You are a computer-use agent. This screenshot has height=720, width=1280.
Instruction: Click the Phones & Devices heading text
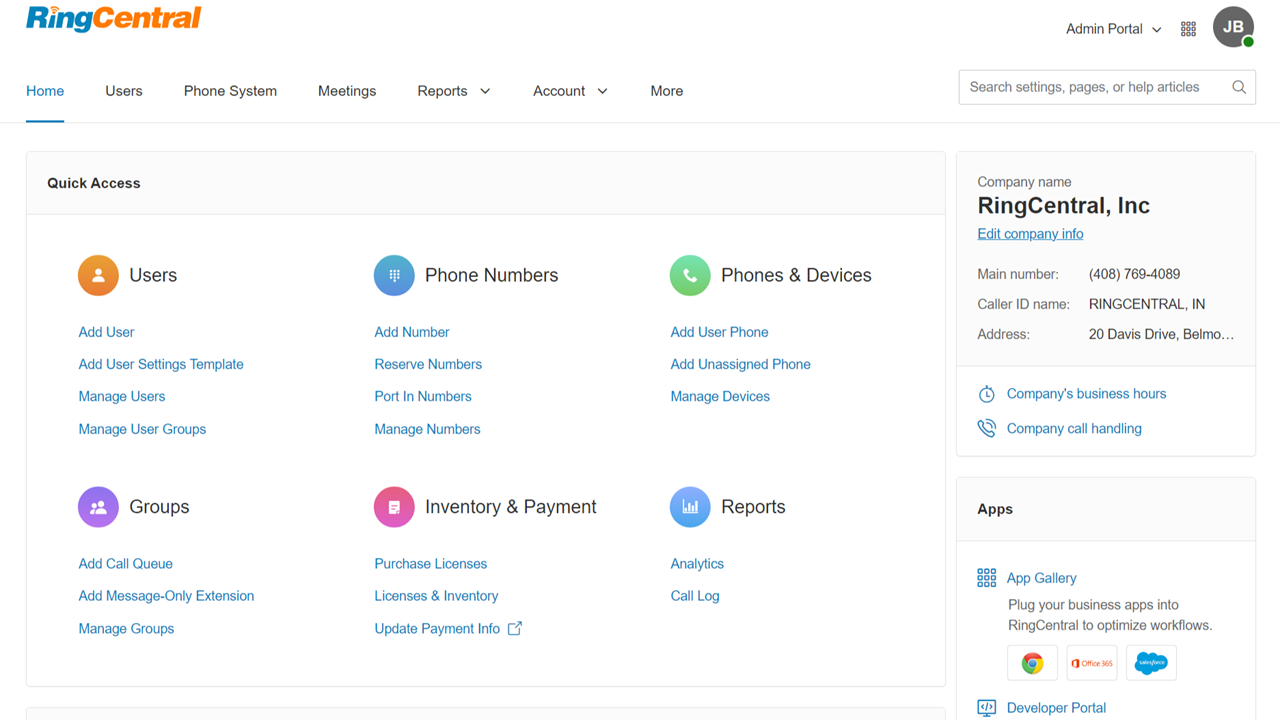[x=796, y=275]
